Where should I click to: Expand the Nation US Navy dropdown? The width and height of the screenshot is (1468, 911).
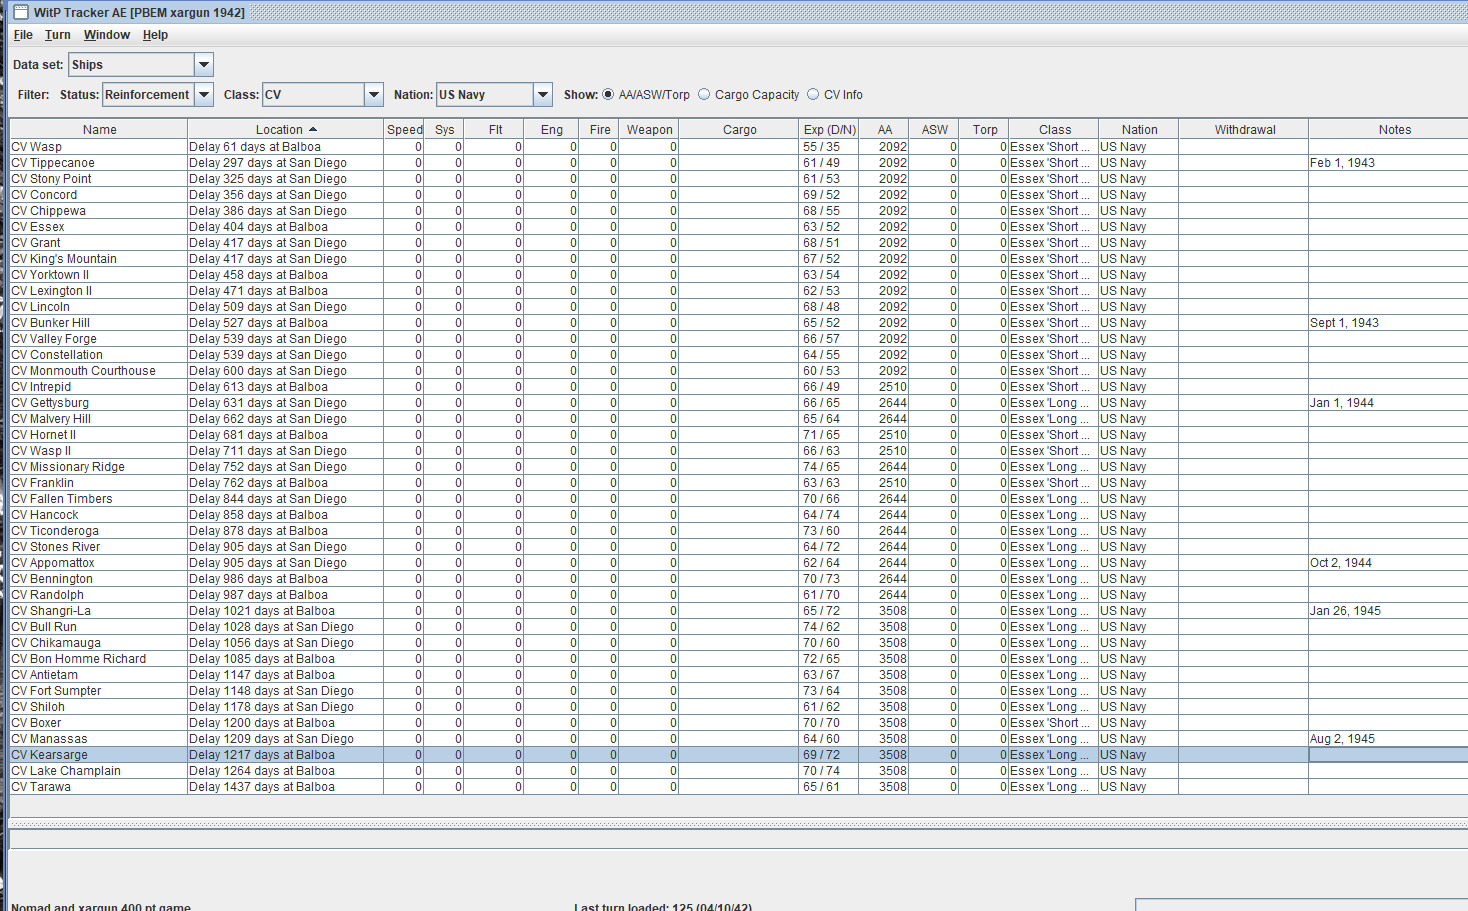543,95
